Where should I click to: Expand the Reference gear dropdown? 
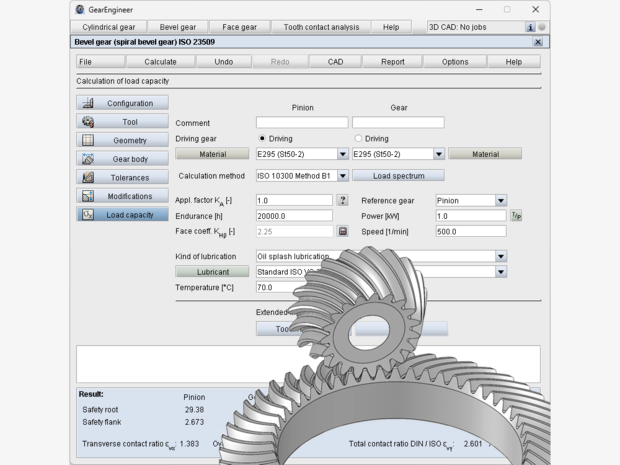(x=500, y=201)
